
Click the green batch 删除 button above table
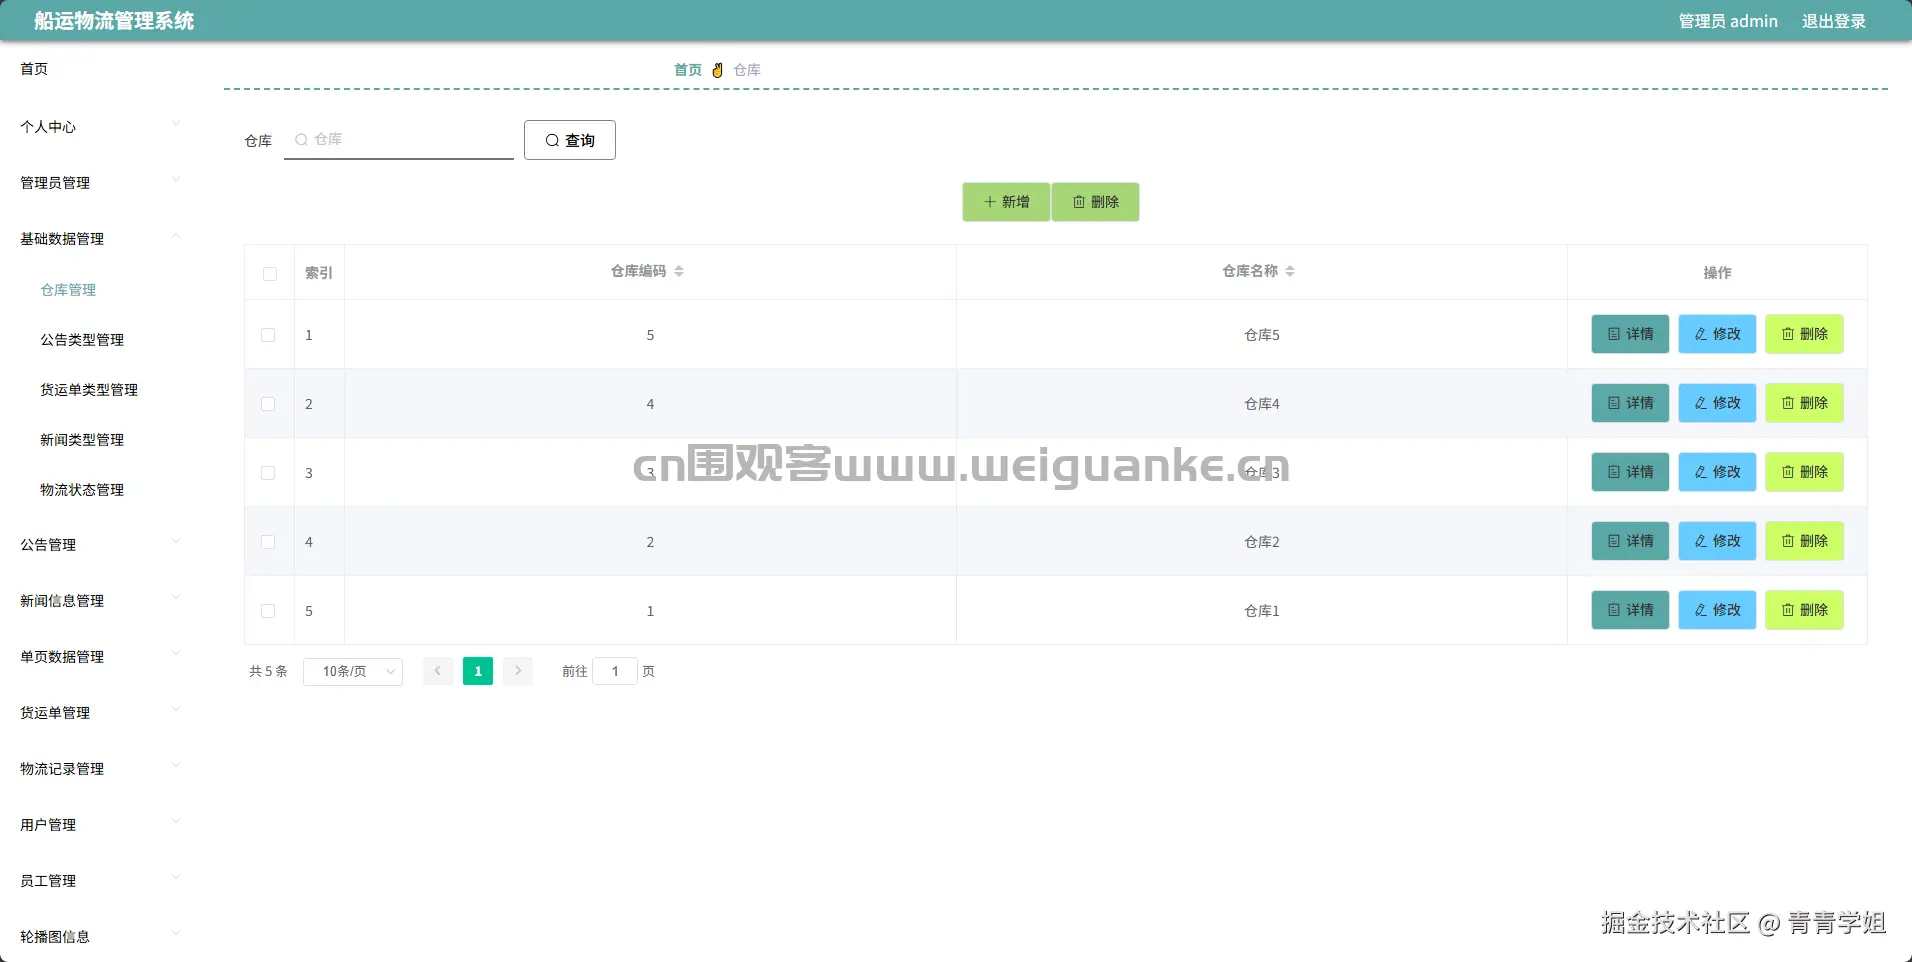(x=1095, y=202)
